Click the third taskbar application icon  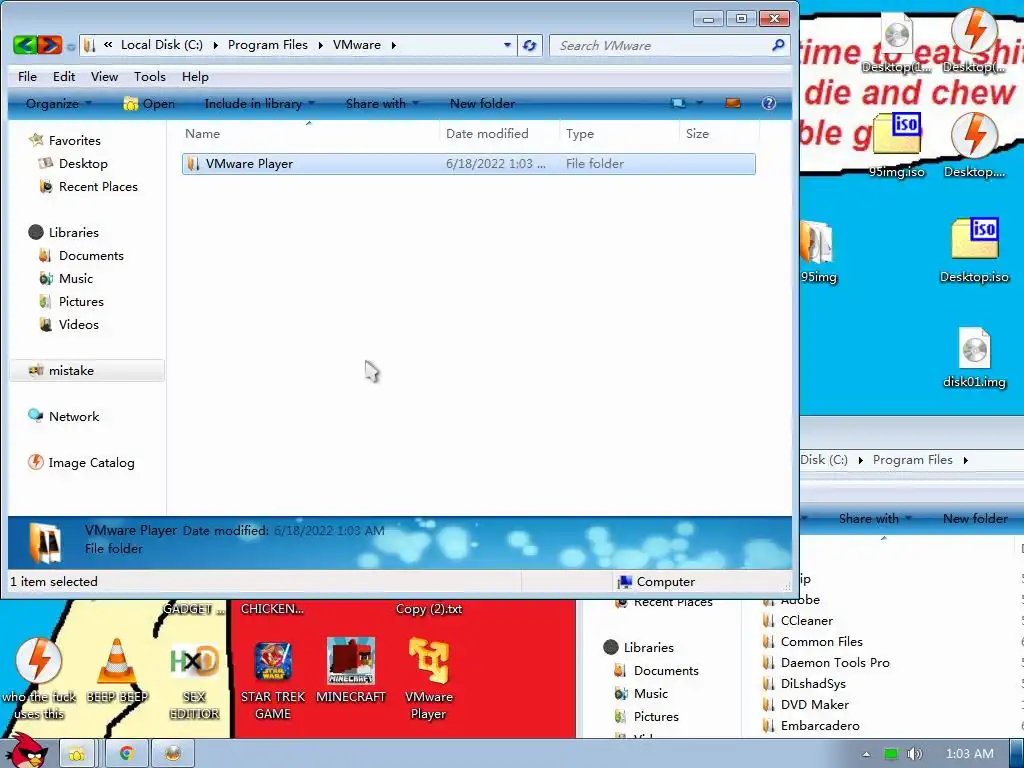(173, 754)
